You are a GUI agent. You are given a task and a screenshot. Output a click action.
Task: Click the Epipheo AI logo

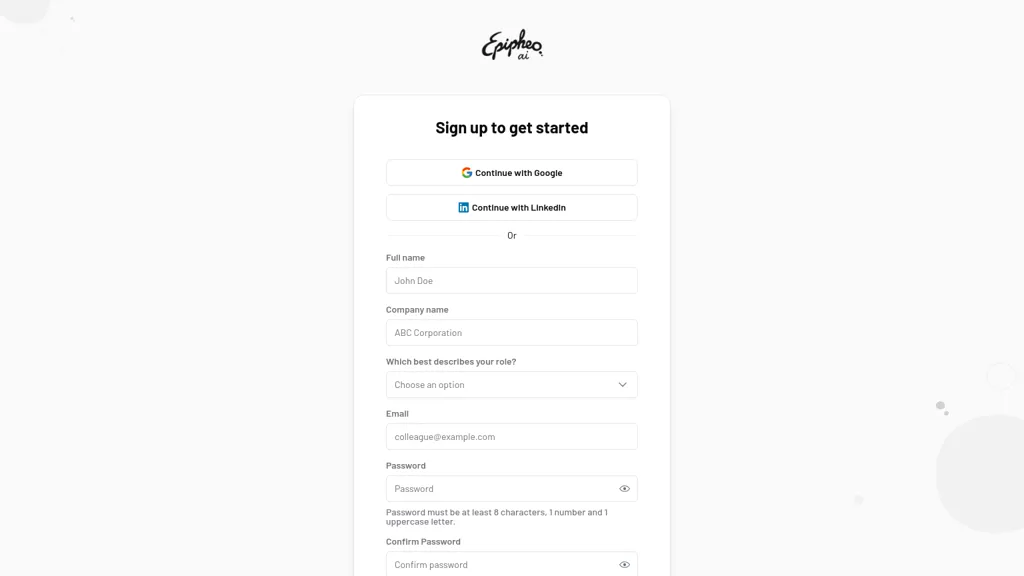(x=512, y=45)
